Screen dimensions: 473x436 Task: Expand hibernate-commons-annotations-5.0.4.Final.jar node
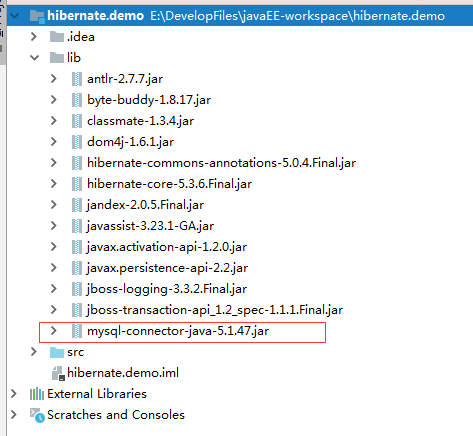(x=54, y=163)
